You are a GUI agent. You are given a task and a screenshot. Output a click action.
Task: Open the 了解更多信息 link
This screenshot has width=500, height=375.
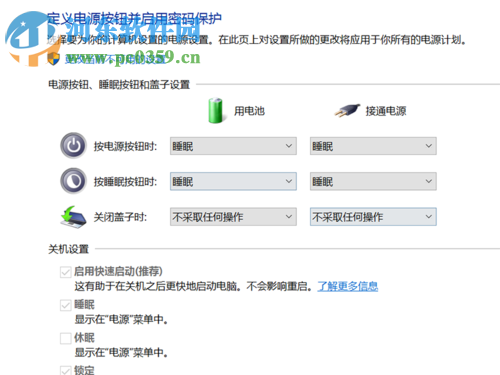pyautogui.click(x=348, y=286)
